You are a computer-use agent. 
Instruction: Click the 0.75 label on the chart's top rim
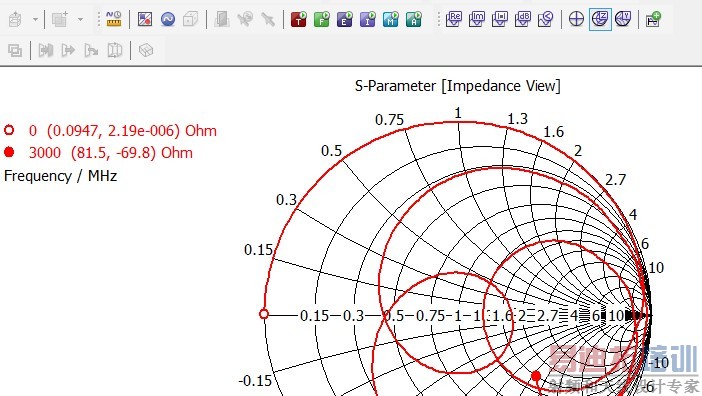pos(389,120)
